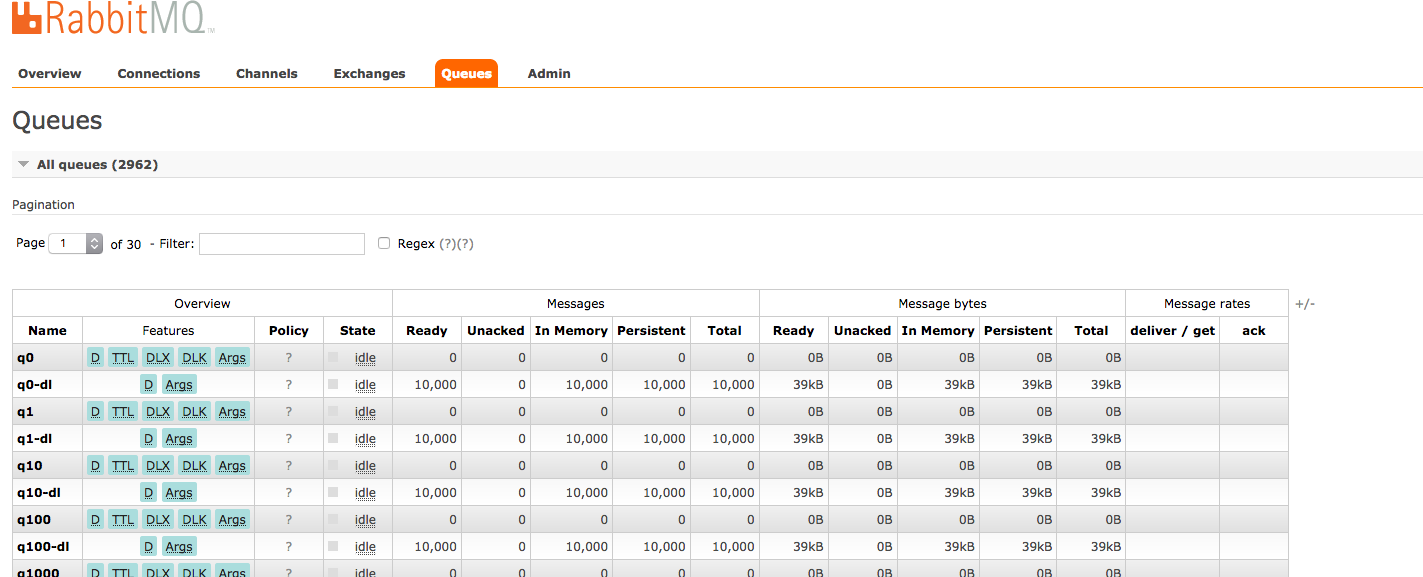1423x577 pixels.
Task: Enable the Regex filter checkbox
Action: click(384, 242)
